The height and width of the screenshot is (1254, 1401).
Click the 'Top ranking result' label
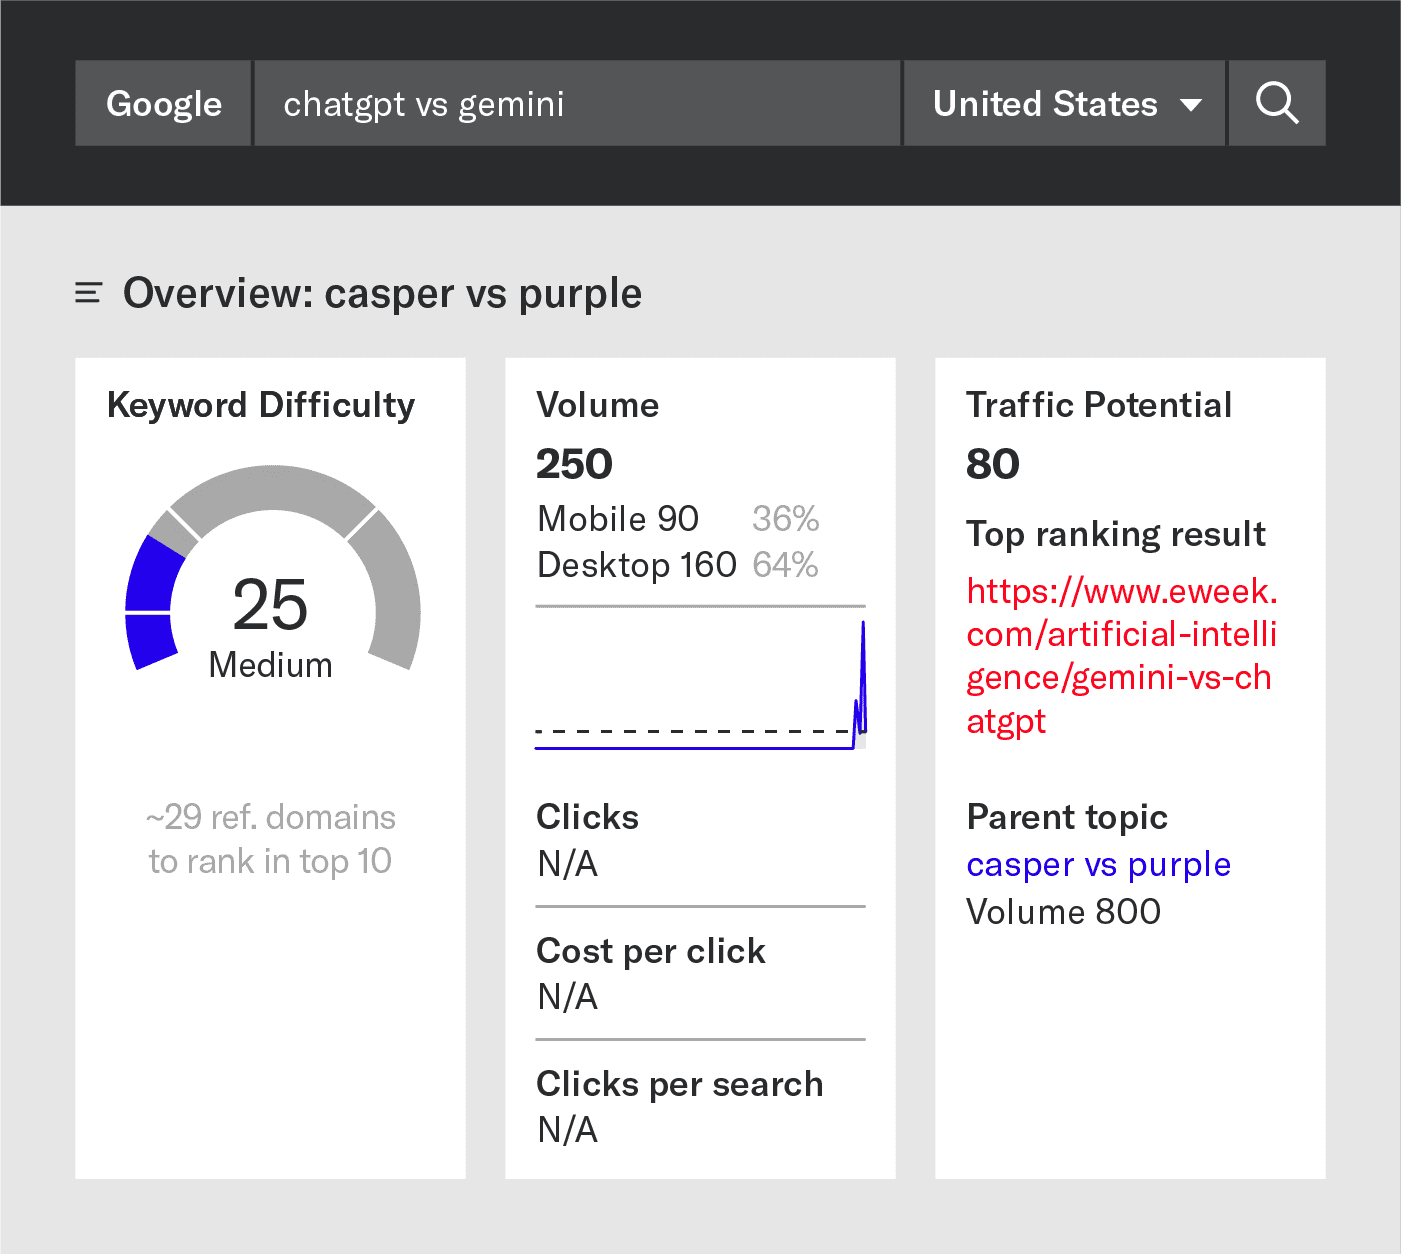tap(1116, 534)
